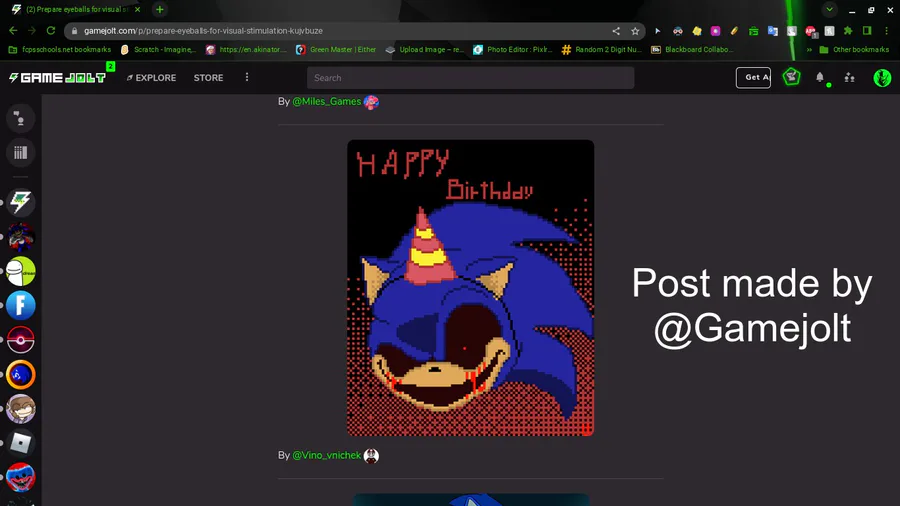Viewport: 900px width, 506px height.
Task: Go to the Explore page
Action: tap(152, 77)
